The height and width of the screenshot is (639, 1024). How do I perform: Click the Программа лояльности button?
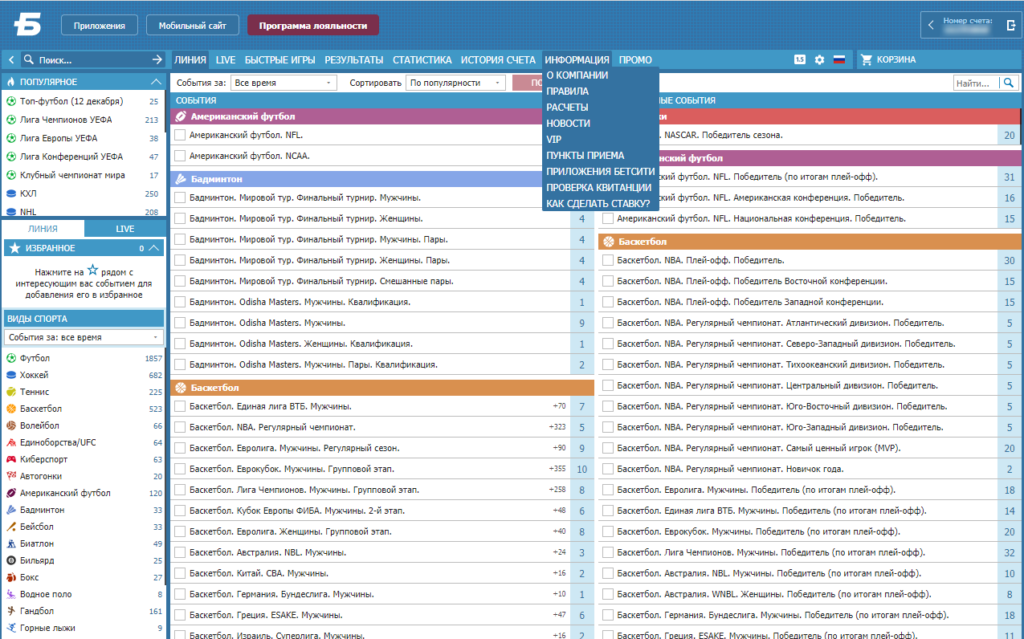[313, 25]
